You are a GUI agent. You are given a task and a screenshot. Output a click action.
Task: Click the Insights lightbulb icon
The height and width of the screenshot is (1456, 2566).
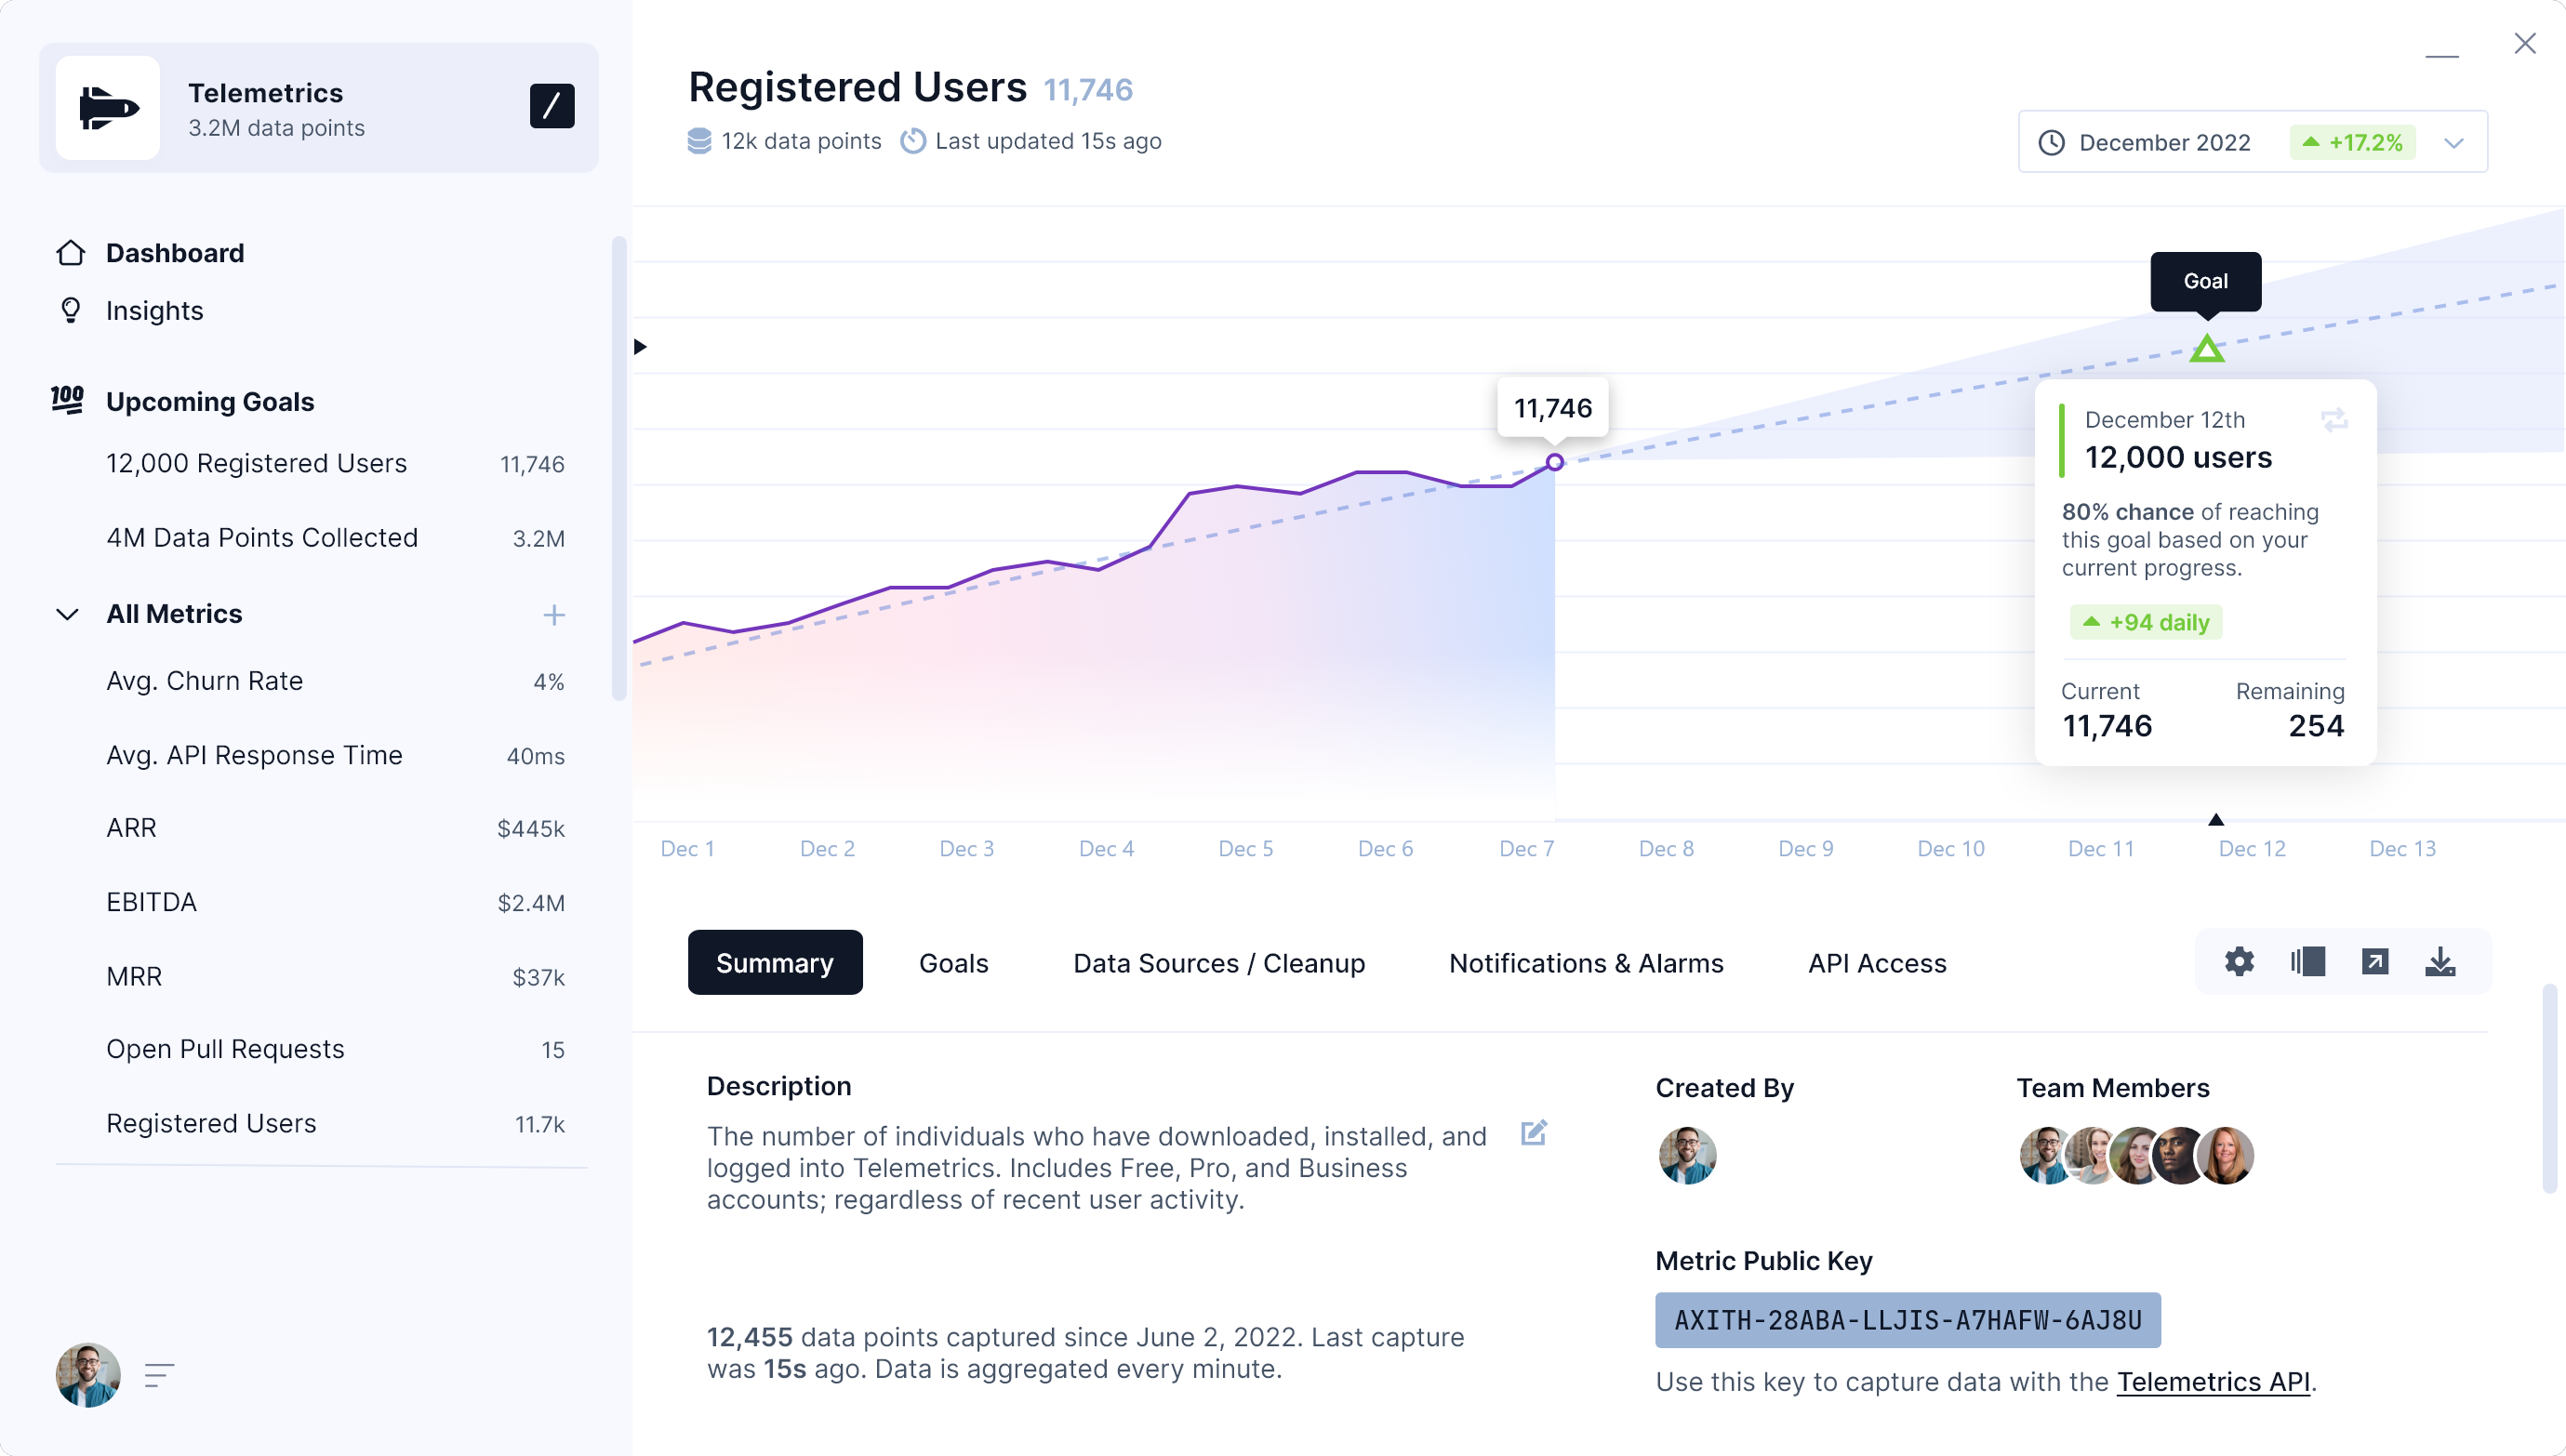70,311
